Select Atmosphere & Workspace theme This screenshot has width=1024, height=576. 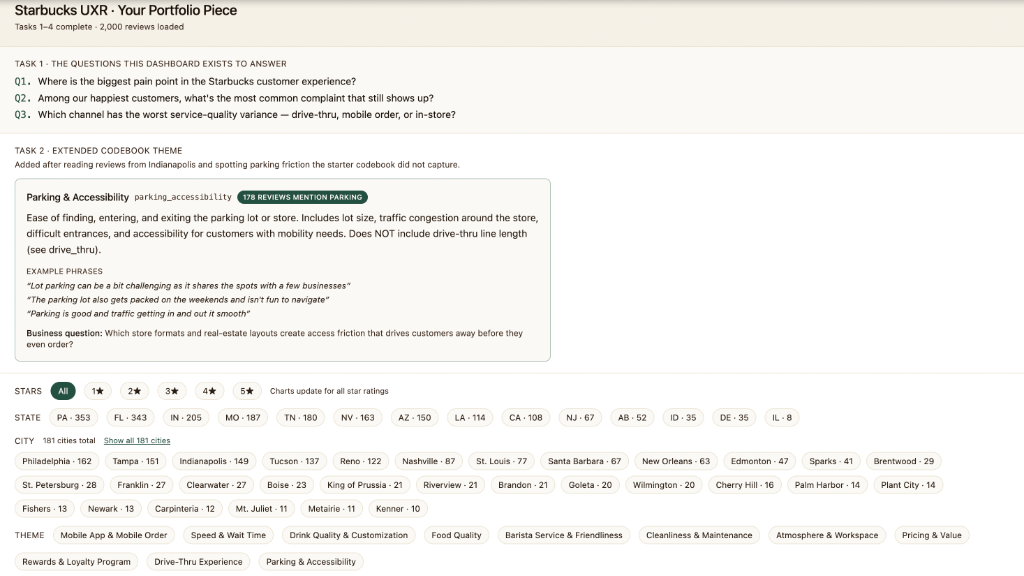[x=827, y=536]
